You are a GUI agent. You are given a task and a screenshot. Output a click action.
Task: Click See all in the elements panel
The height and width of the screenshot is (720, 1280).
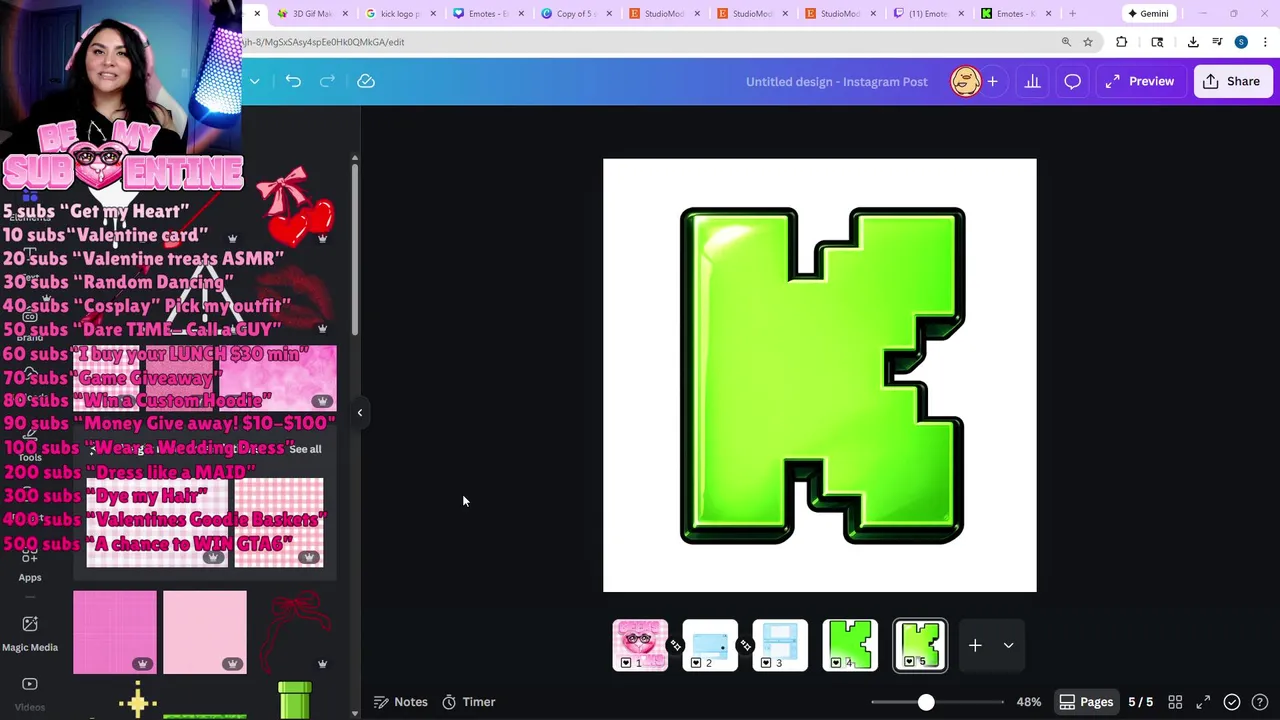click(x=305, y=449)
